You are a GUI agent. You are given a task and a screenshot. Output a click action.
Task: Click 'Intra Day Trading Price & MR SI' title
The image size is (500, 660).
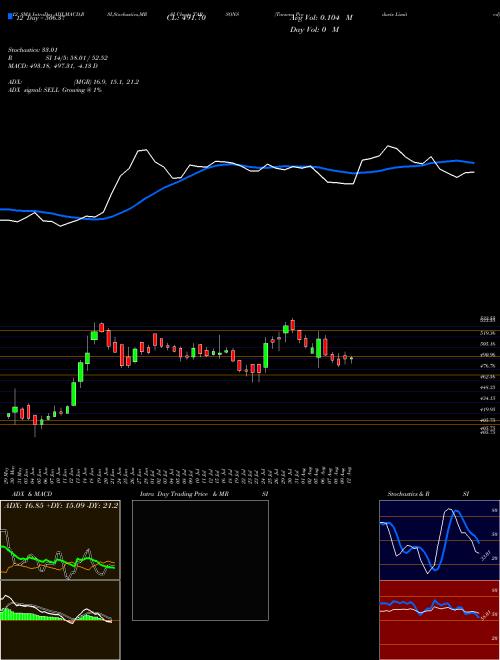pyautogui.click(x=206, y=494)
